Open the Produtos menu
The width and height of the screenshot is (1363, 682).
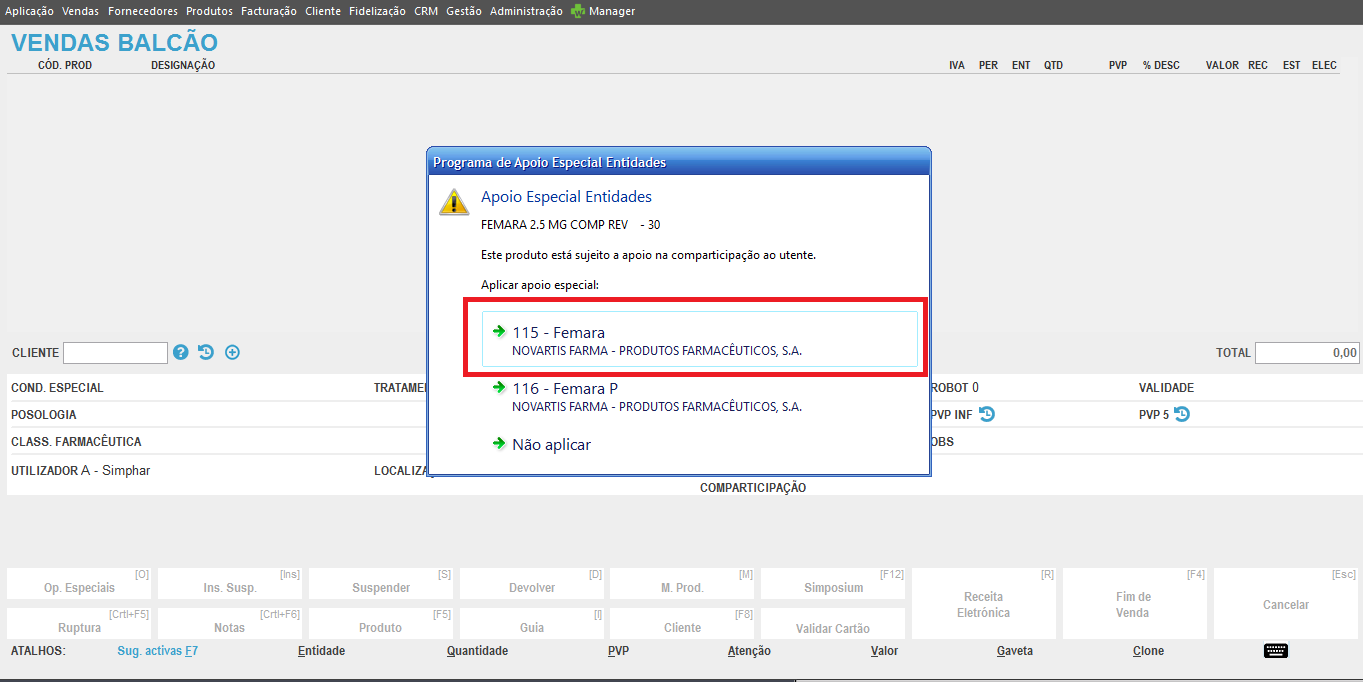pyautogui.click(x=209, y=11)
